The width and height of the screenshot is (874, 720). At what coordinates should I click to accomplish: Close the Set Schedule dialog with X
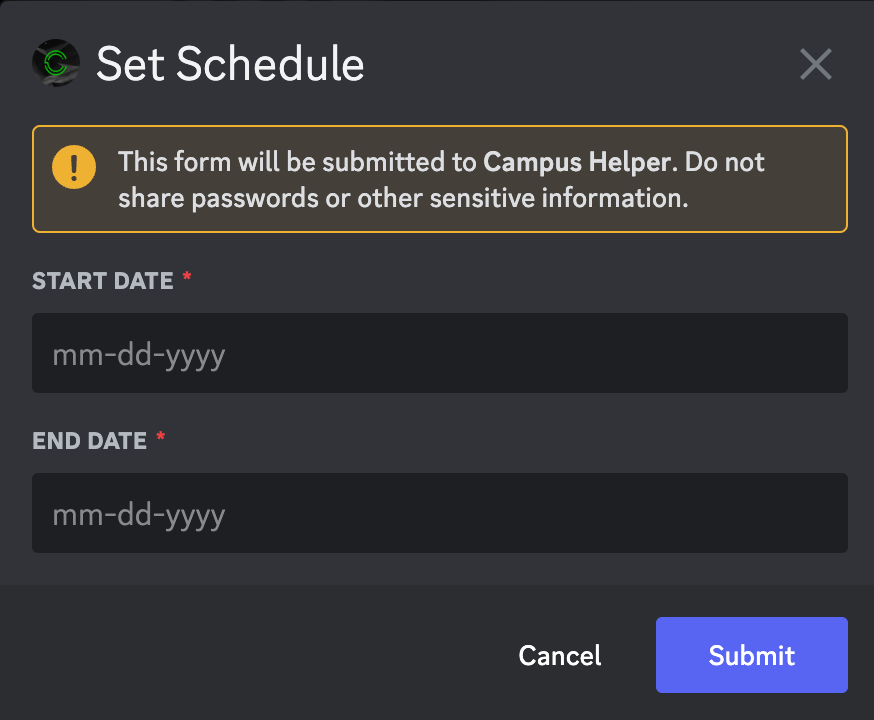pyautogui.click(x=815, y=64)
